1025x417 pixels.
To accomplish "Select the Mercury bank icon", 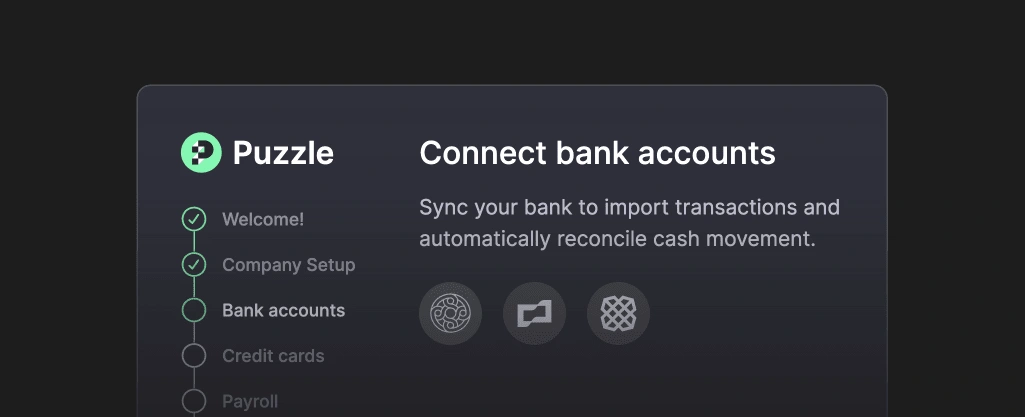I will point(450,314).
